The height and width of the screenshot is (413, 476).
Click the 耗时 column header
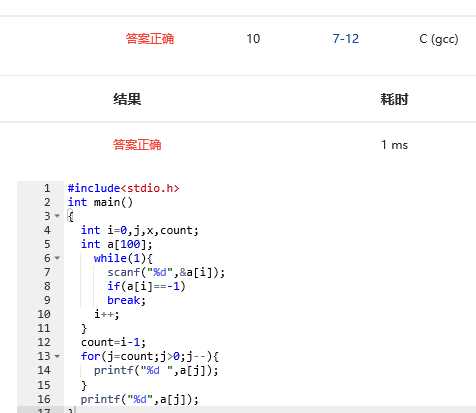[394, 99]
